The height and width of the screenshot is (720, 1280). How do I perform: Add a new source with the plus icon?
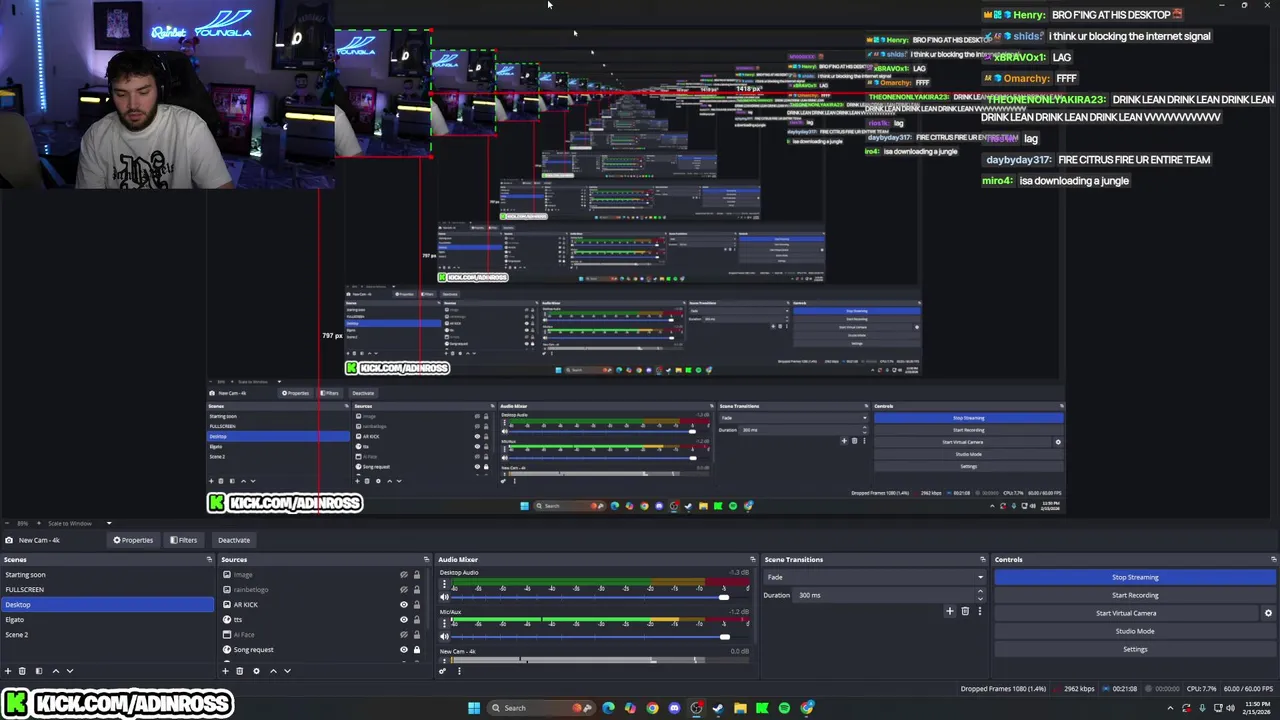[x=226, y=671]
